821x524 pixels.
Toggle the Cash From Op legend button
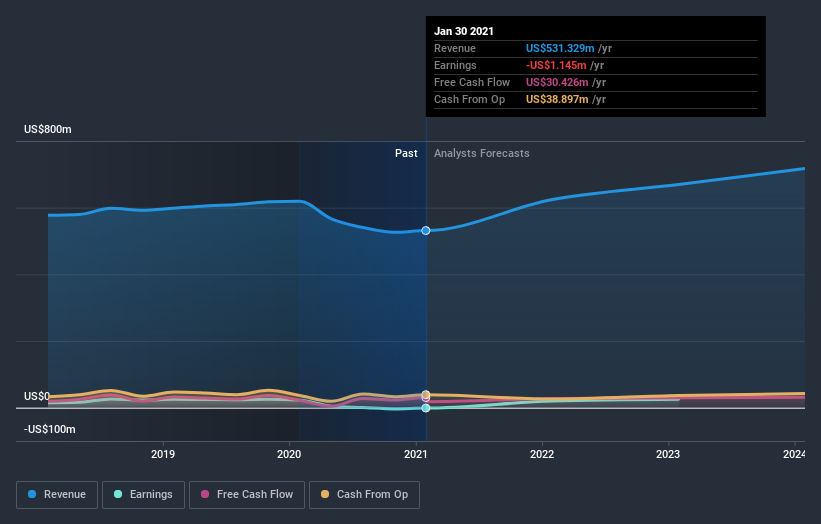click(364, 495)
